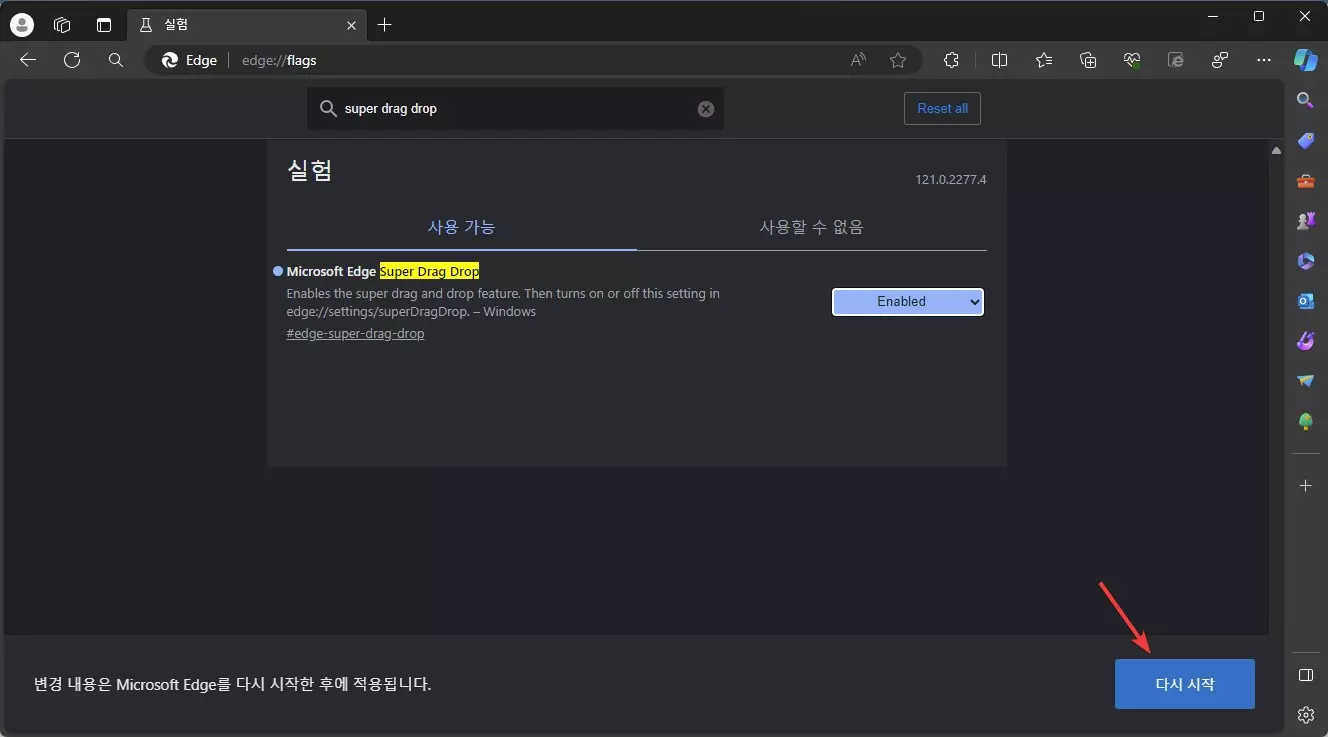The height and width of the screenshot is (737, 1328).
Task: Click the Microsoft Edge Super Drag Drop title
Action: click(383, 271)
